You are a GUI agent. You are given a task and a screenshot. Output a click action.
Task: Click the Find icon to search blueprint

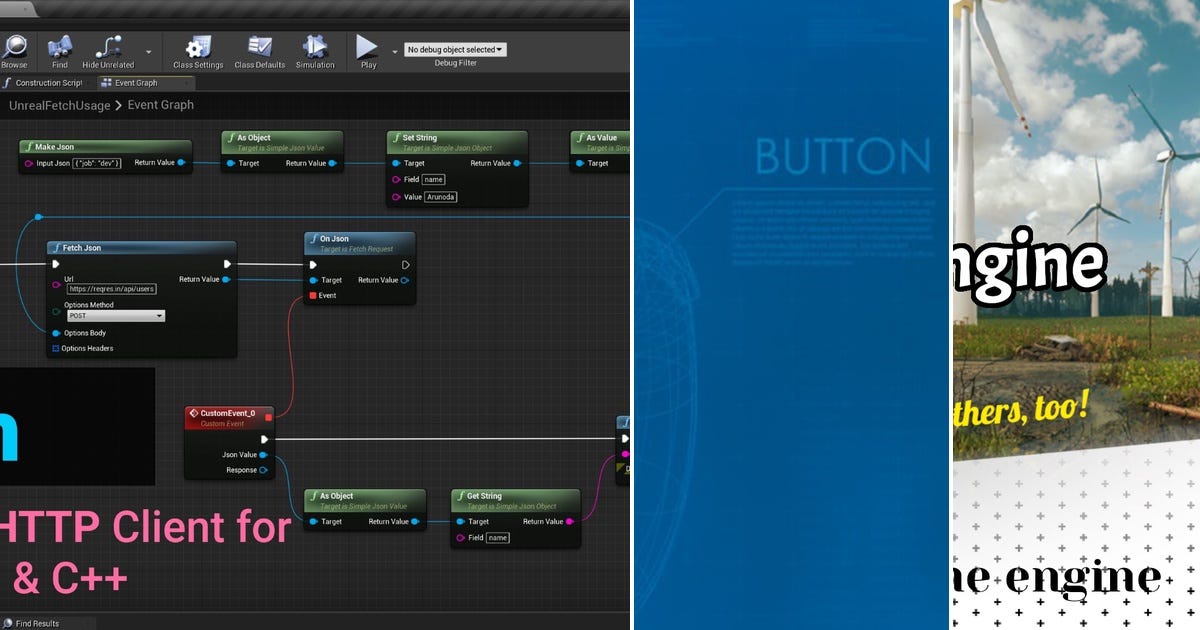[59, 45]
